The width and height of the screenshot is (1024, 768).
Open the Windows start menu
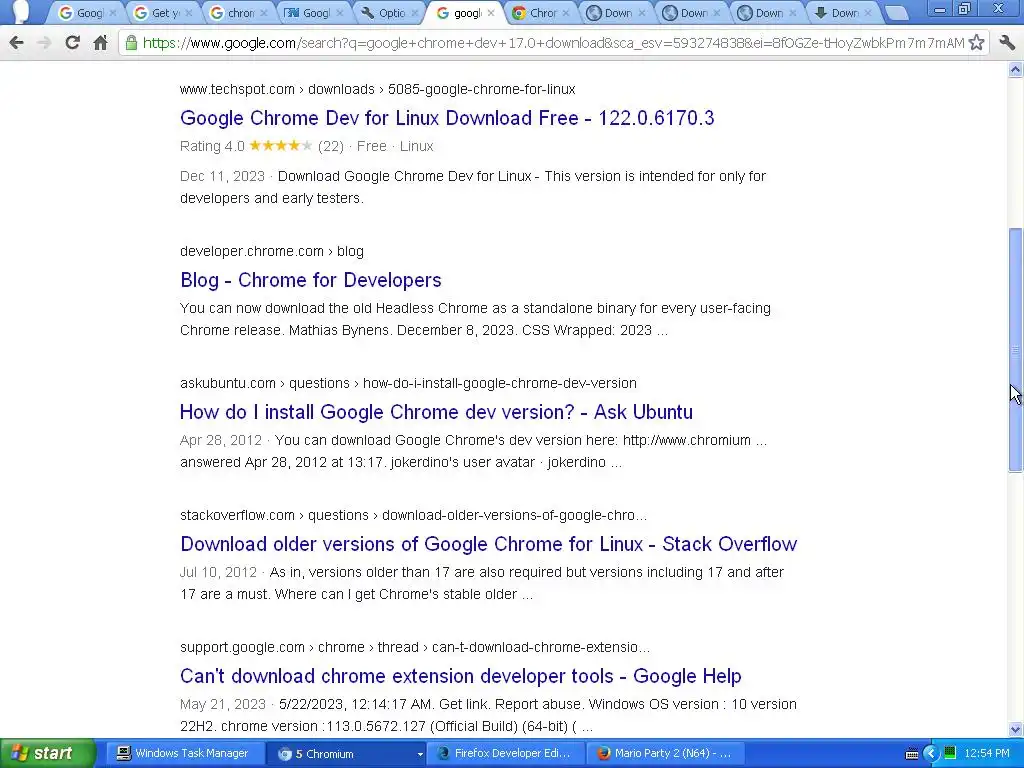coord(46,754)
